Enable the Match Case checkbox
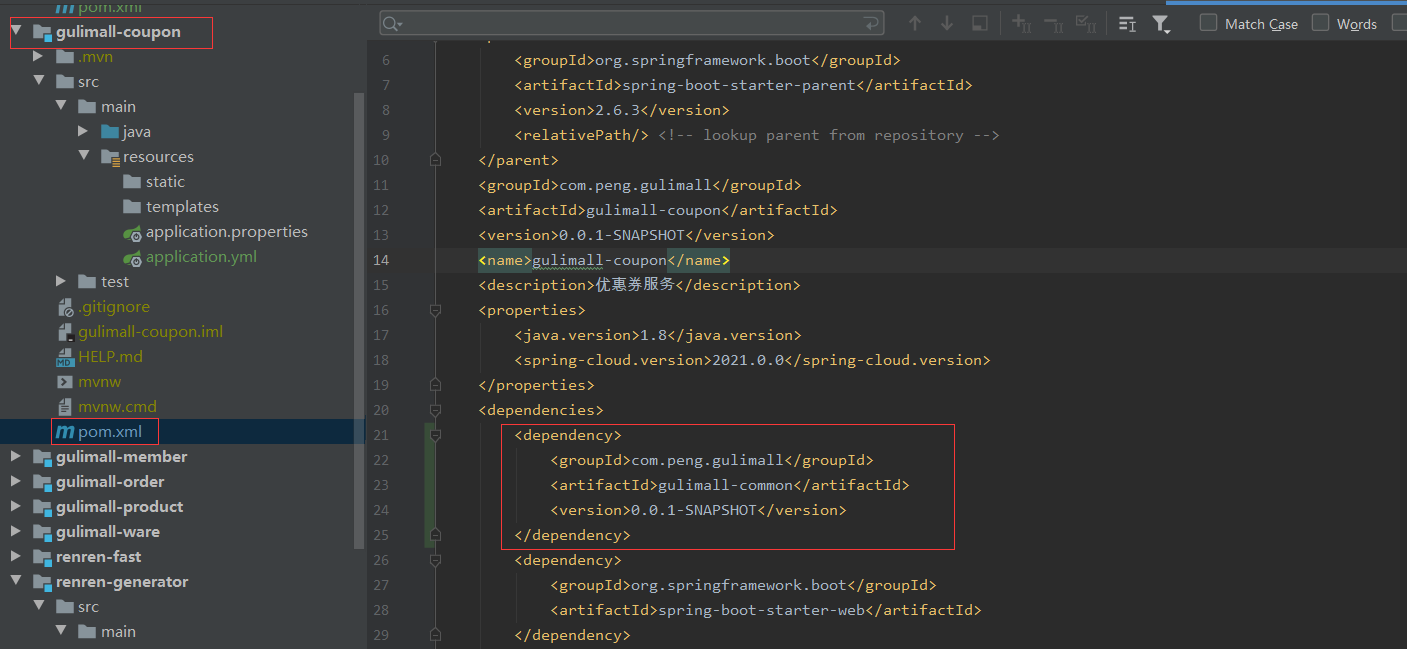The image size is (1407, 649). (1209, 23)
